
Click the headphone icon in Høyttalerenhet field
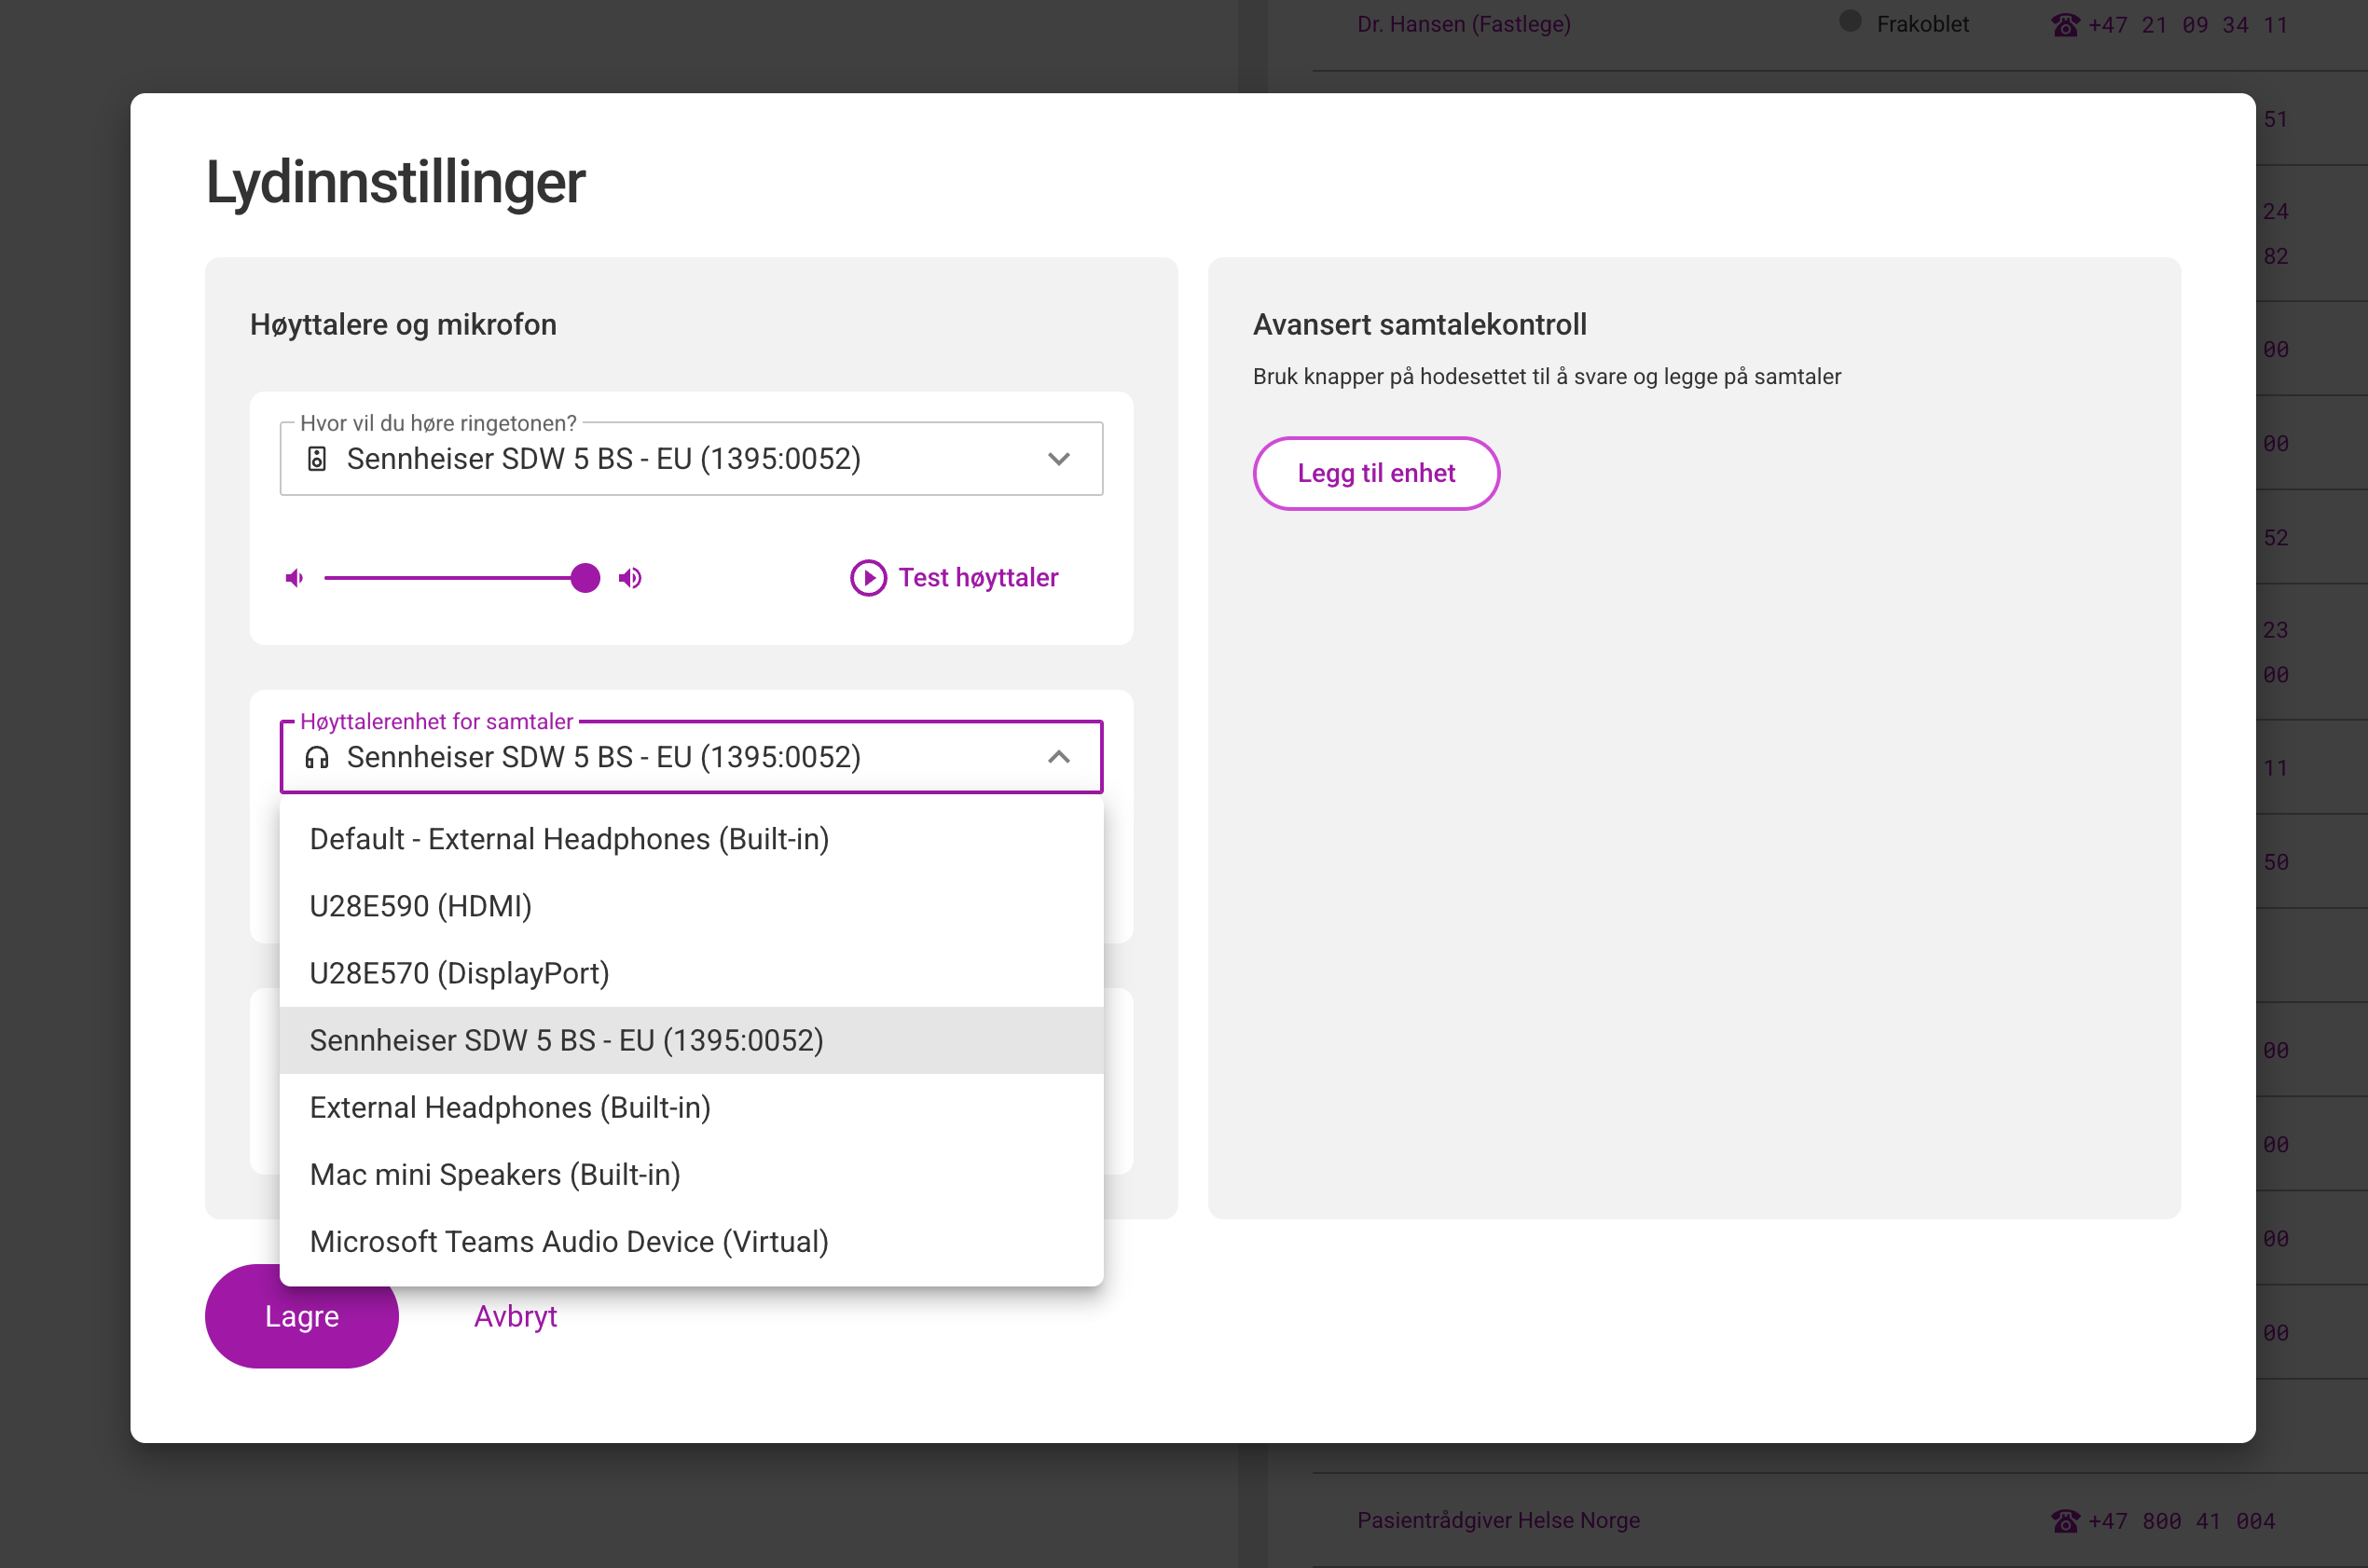[318, 757]
